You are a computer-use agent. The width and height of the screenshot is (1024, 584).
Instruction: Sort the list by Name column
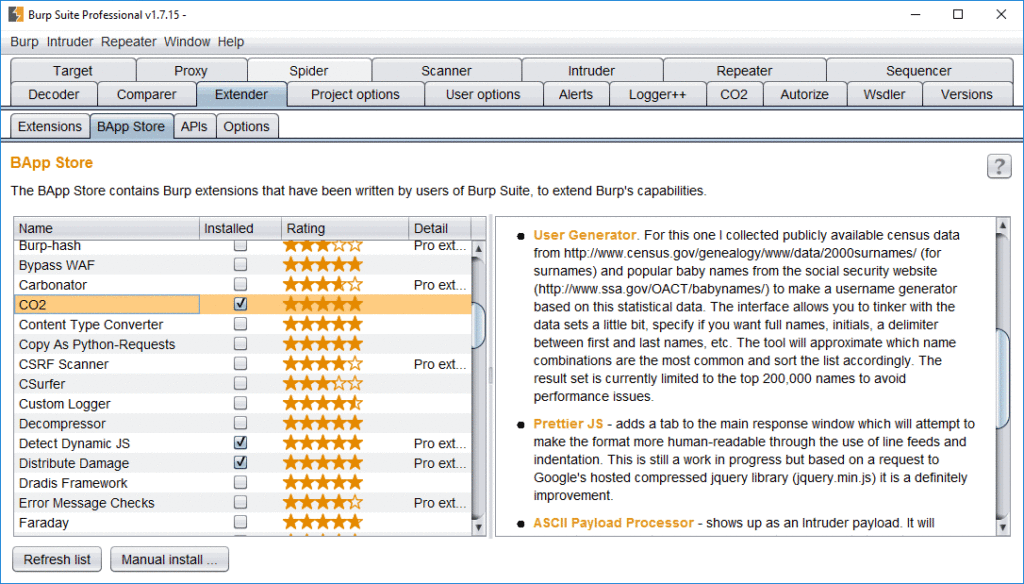coord(106,228)
